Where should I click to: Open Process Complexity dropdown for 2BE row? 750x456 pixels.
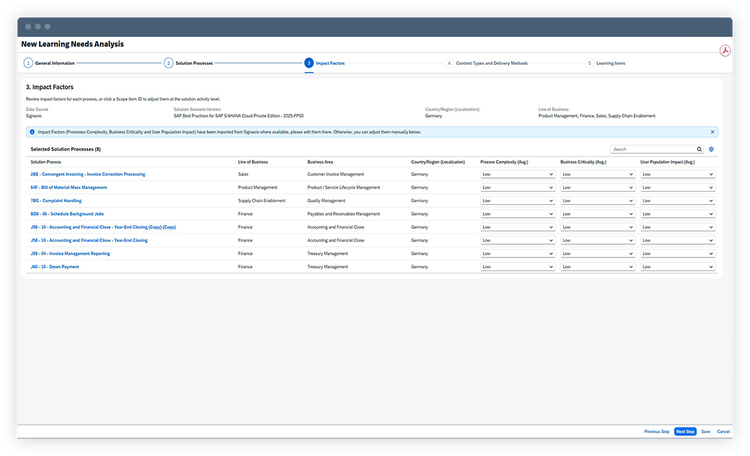coord(518,174)
